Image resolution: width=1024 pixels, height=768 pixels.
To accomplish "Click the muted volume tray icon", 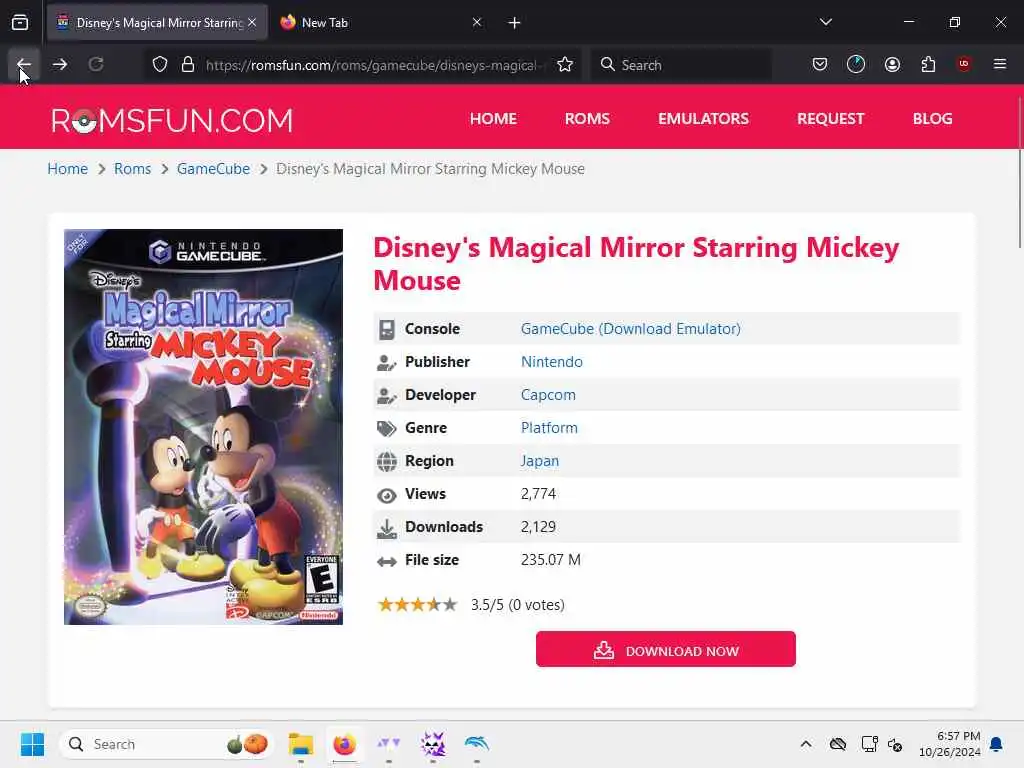I will (x=895, y=744).
